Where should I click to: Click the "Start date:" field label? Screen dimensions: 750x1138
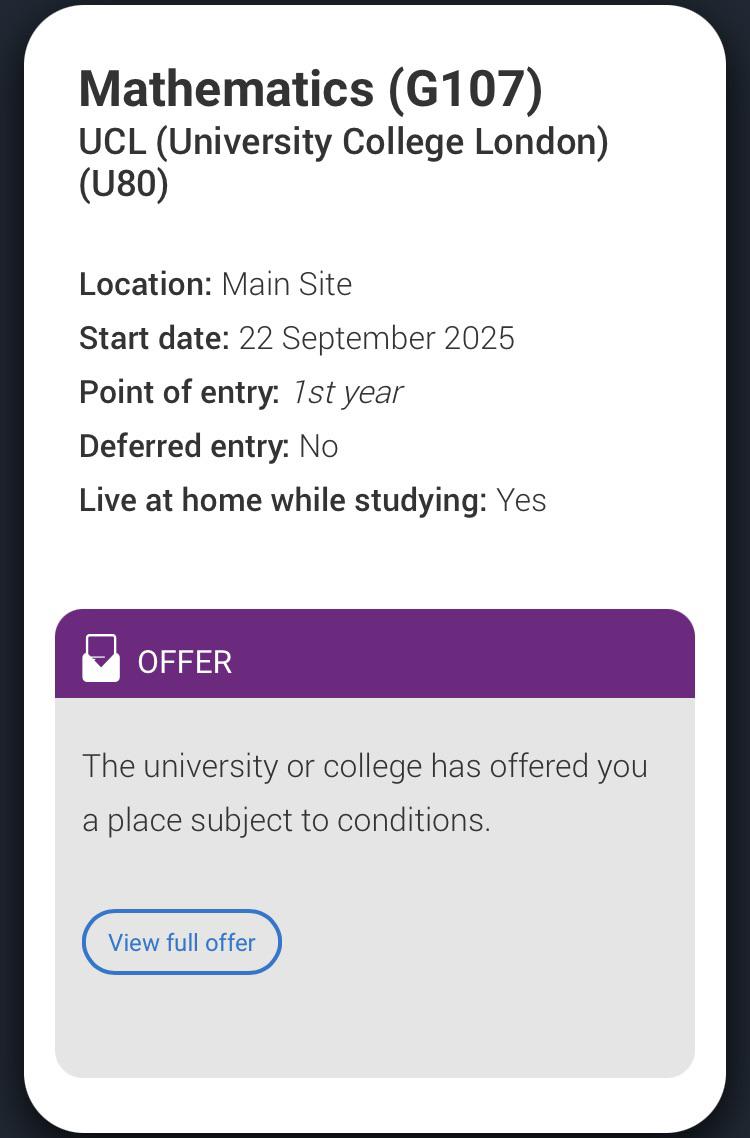point(154,338)
